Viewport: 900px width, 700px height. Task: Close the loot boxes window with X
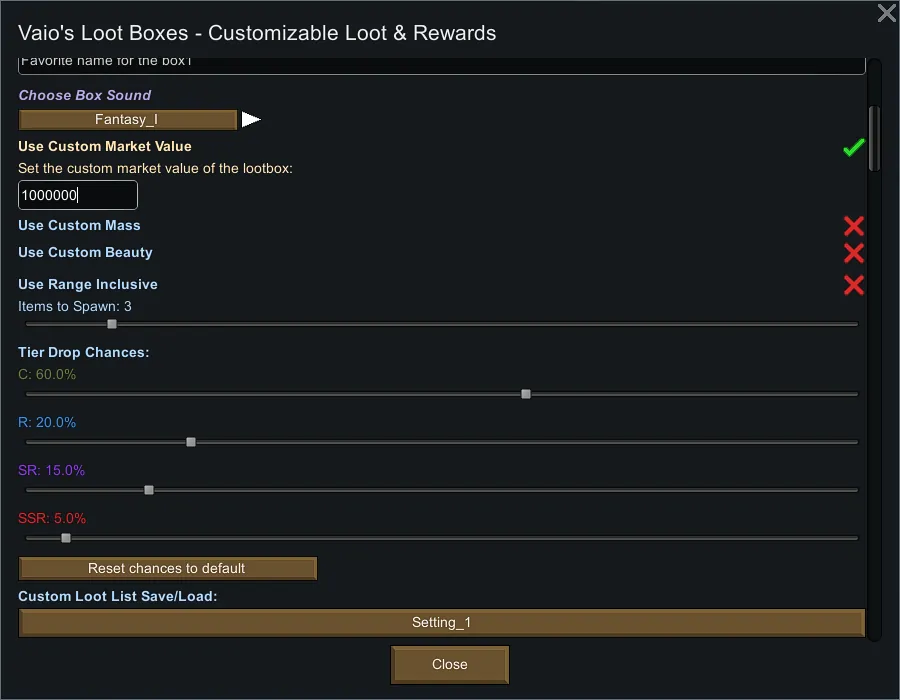point(886,13)
